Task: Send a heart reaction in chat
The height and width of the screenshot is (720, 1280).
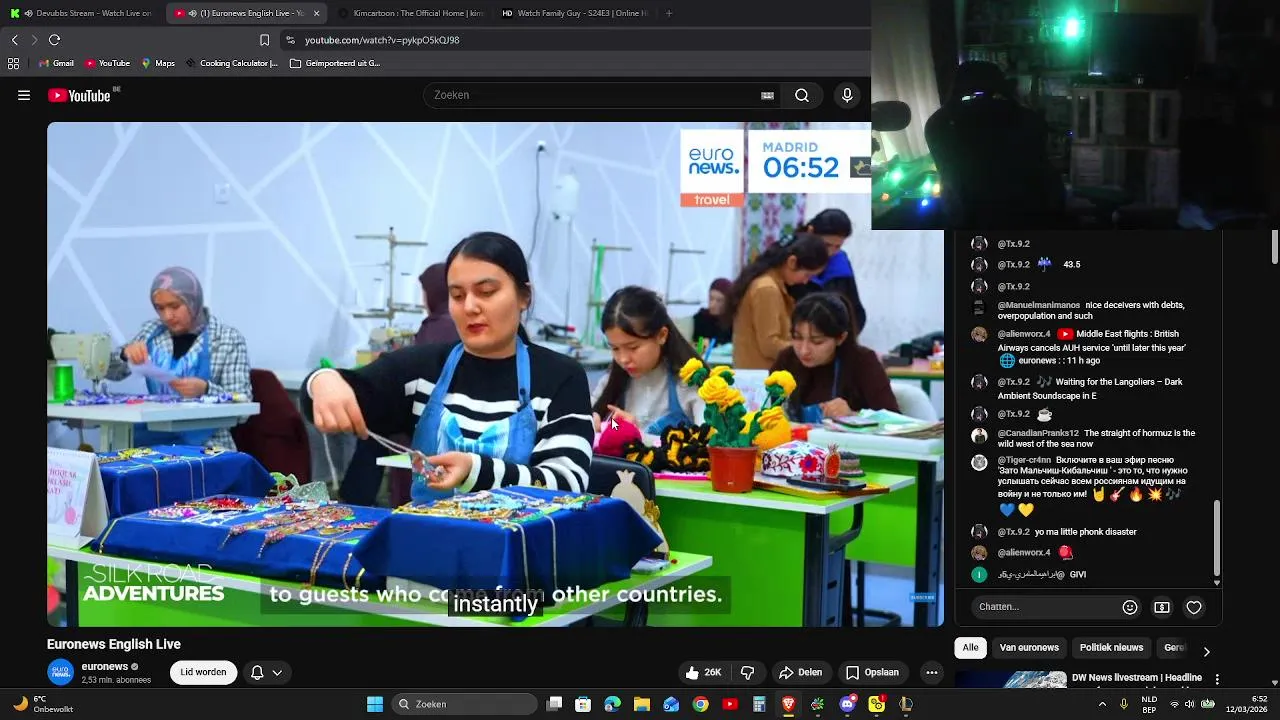Action: [x=1194, y=607]
